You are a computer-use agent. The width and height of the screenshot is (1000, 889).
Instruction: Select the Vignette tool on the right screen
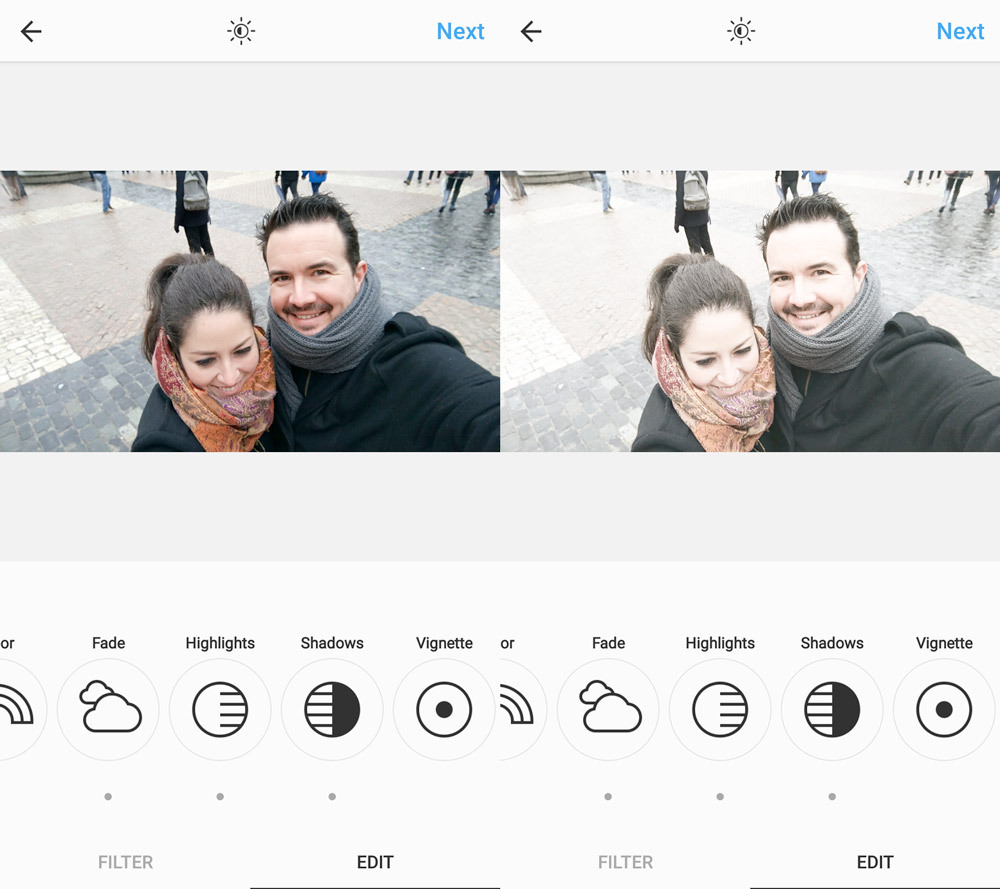(x=944, y=709)
